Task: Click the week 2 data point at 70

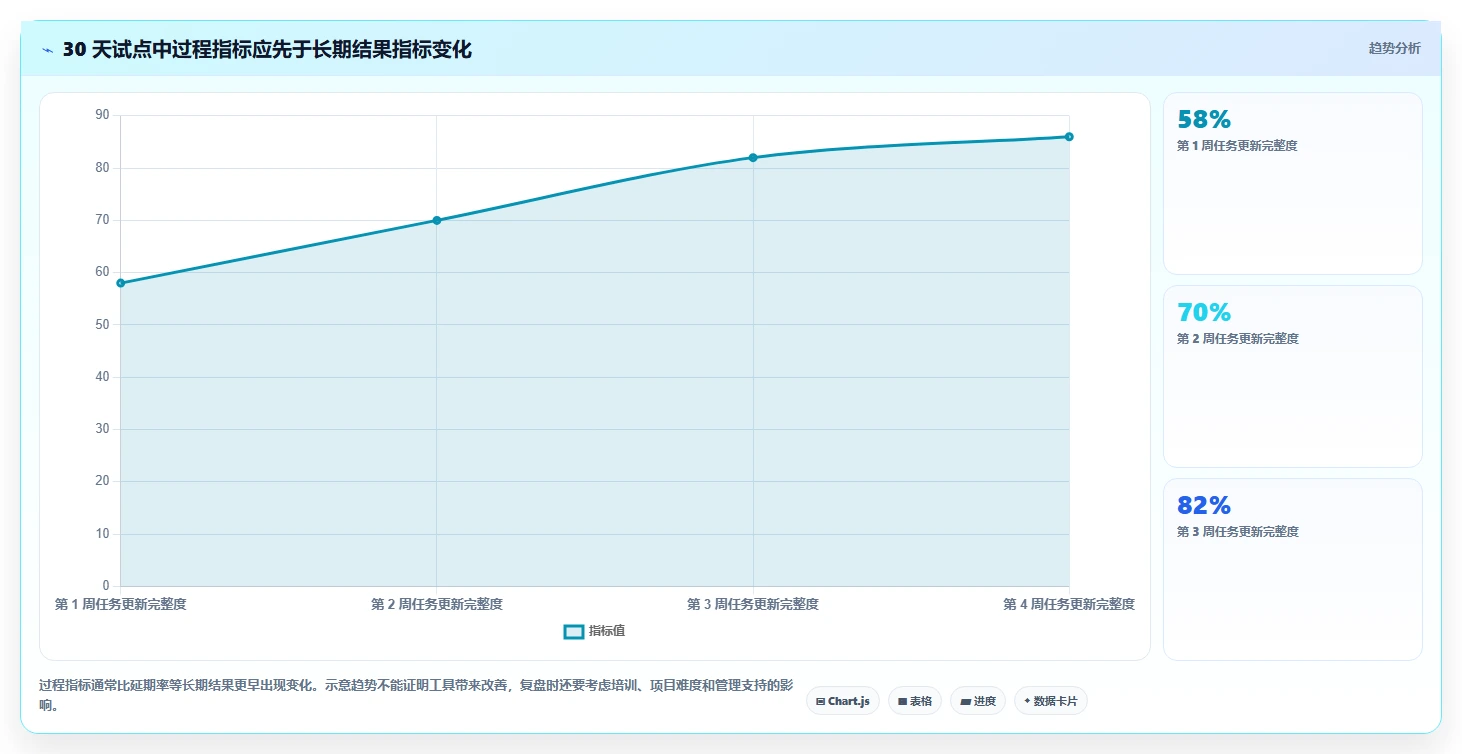Action: tap(437, 220)
